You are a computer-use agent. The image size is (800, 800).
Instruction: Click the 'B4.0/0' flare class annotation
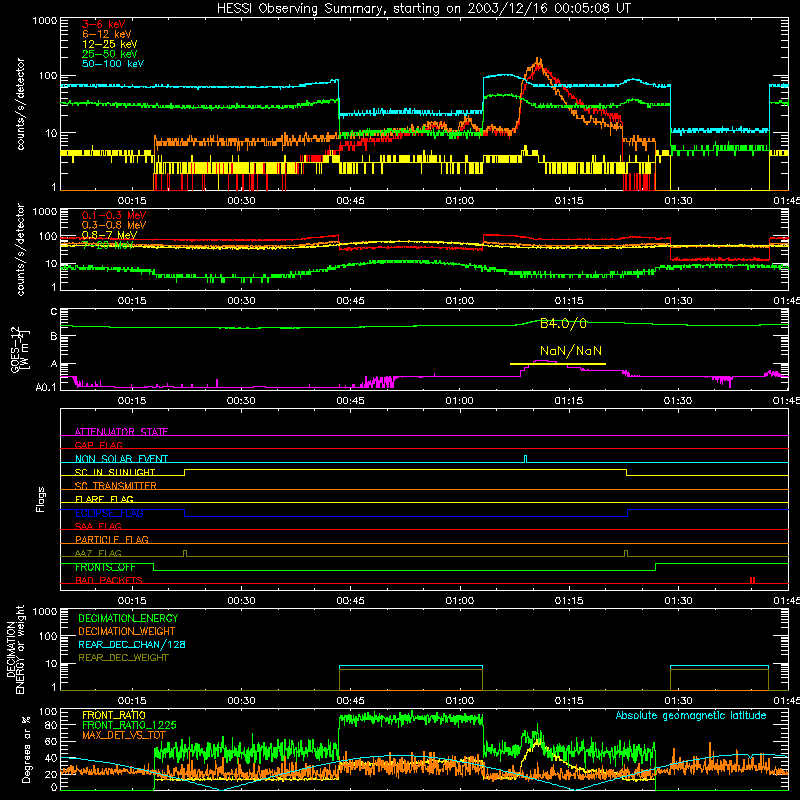coord(563,323)
